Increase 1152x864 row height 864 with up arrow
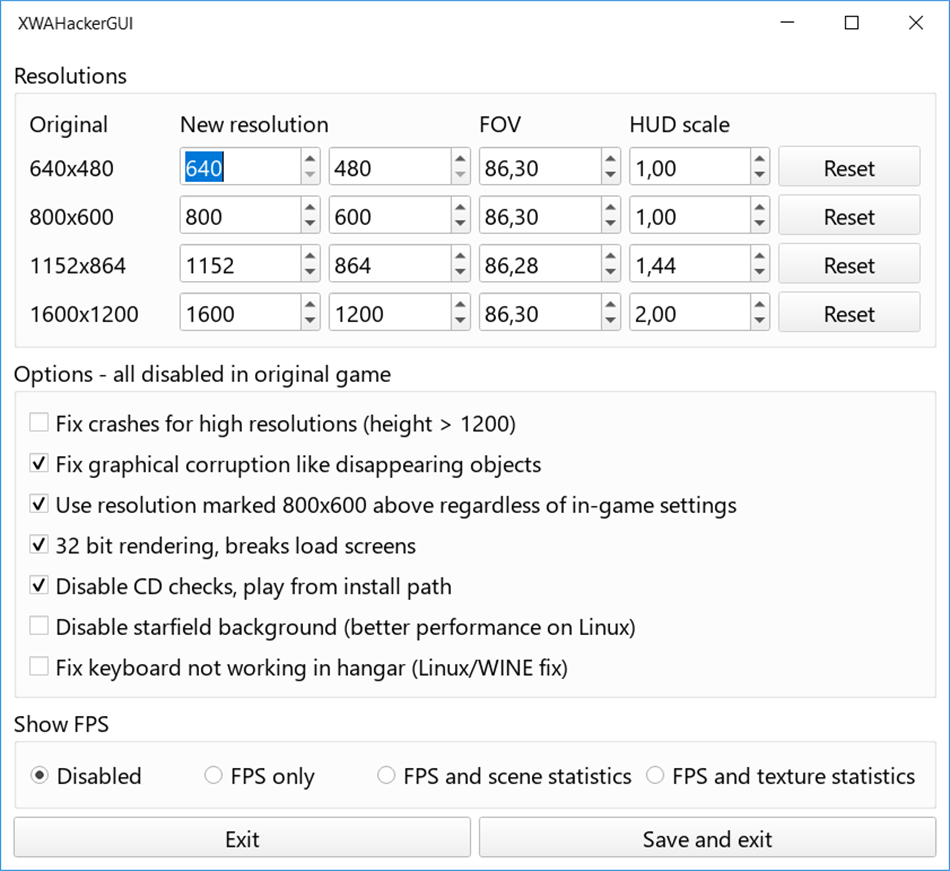This screenshot has width=950, height=871. (460, 256)
